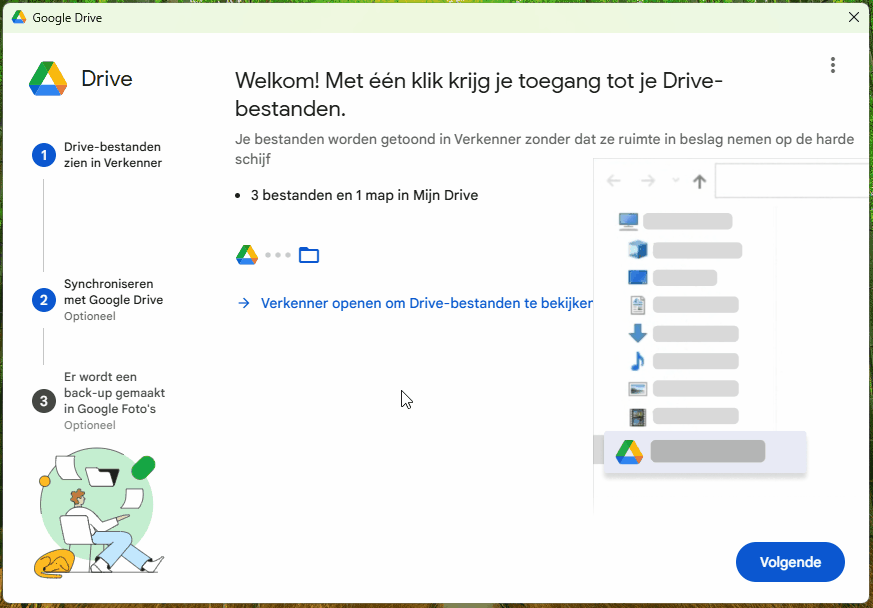Click the Google Drive logo in sidebar

48,78
